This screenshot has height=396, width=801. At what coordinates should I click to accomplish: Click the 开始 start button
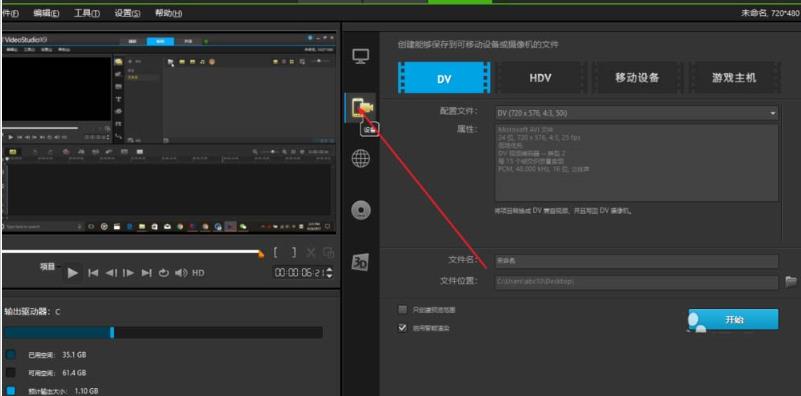[734, 319]
